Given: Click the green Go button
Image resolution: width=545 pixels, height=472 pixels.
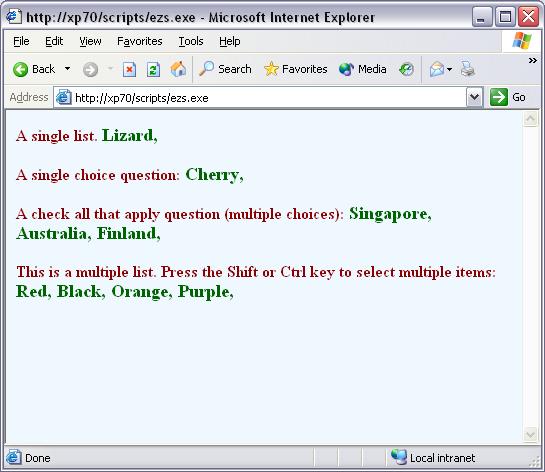Looking at the screenshot, I should [508, 97].
